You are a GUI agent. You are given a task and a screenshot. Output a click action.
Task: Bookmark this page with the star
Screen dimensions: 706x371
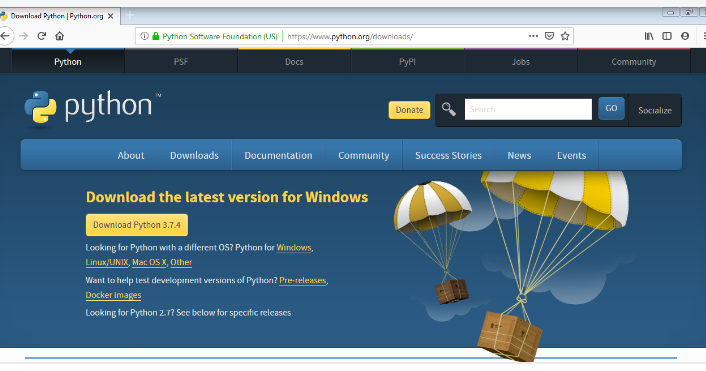coord(565,36)
